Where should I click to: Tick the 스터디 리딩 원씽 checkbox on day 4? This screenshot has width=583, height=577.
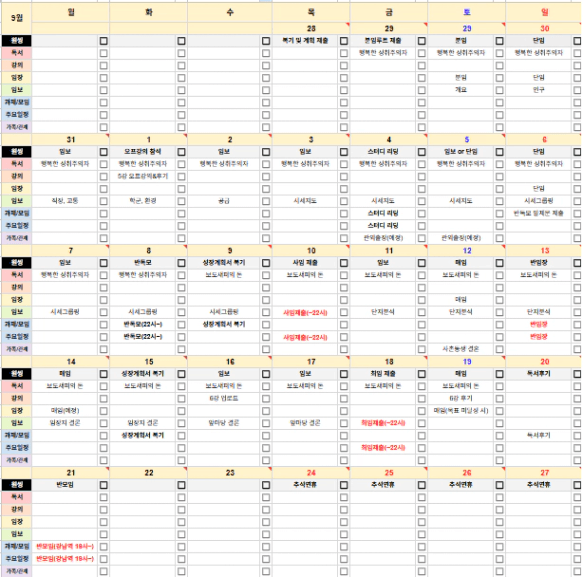(x=421, y=152)
